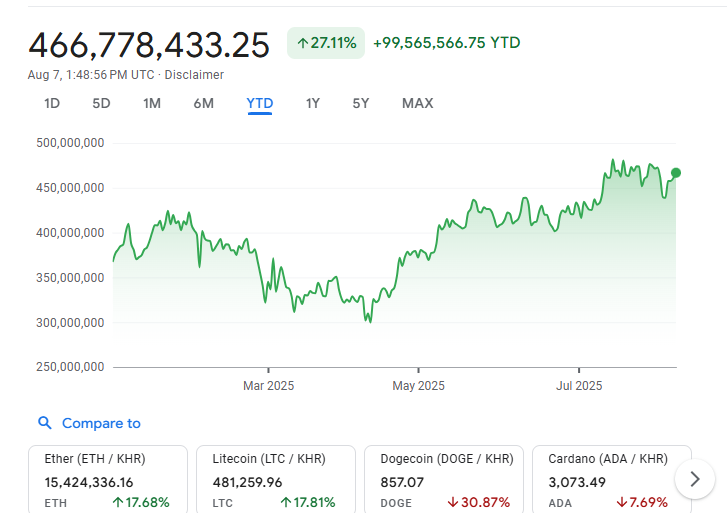Click the May 2025 axis label
Image resolution: width=727 pixels, height=513 pixels.
(x=418, y=386)
